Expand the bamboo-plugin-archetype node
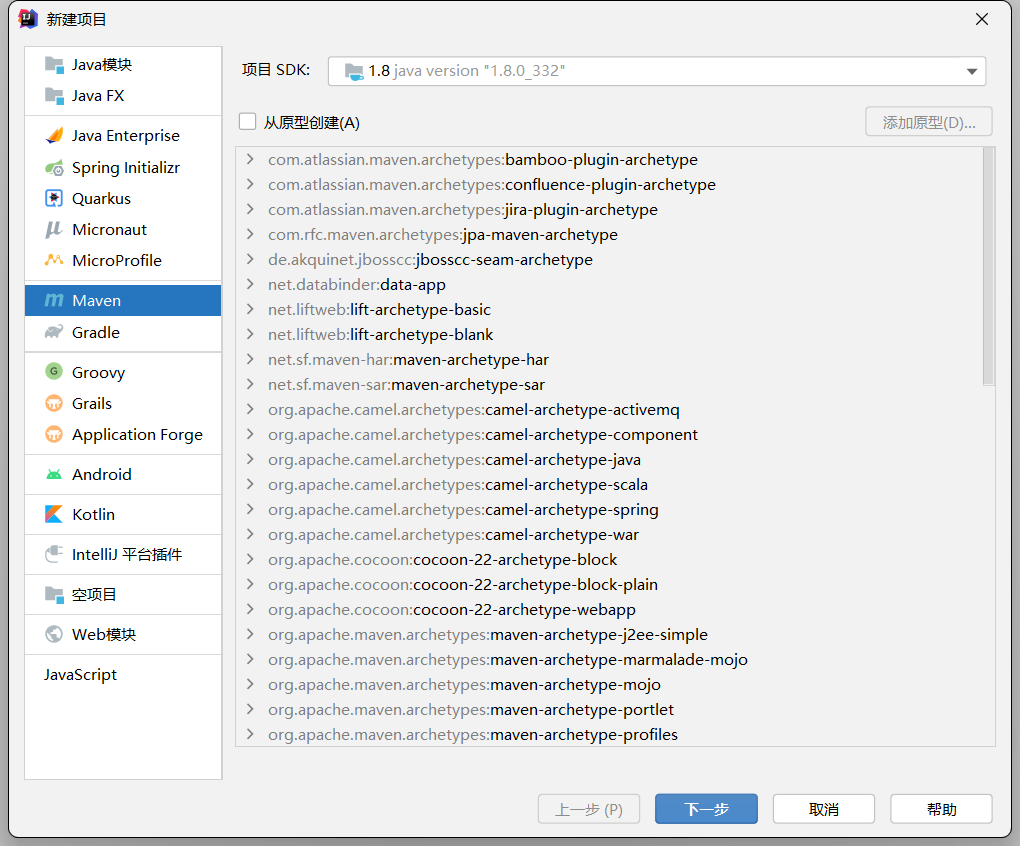 (x=250, y=159)
